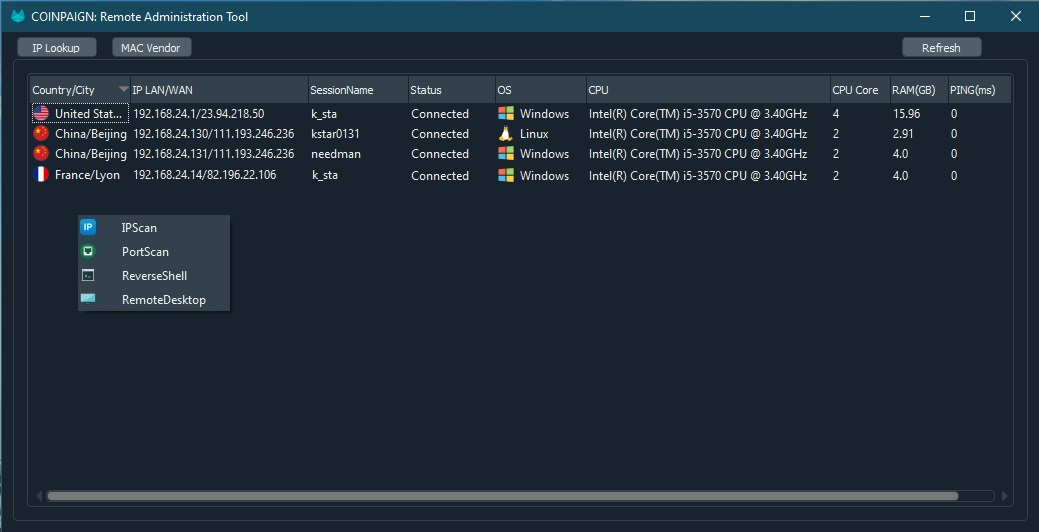Click the blue IP icon beside IPScan
This screenshot has width=1039, height=532.
(x=88, y=227)
